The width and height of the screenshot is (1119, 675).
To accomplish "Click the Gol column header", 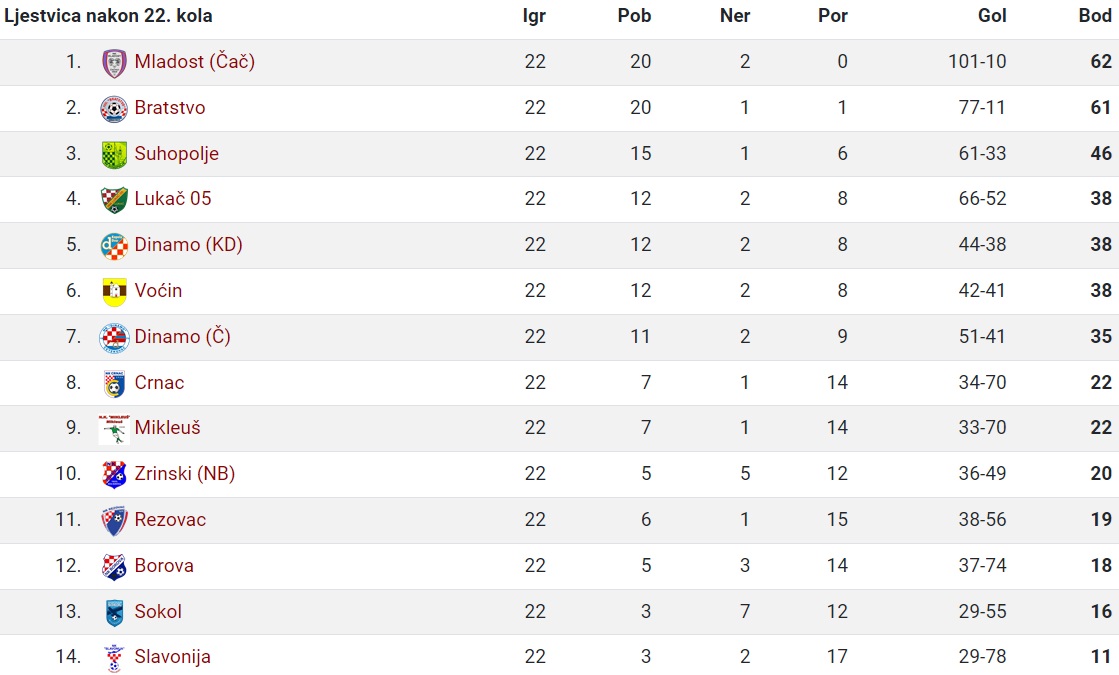I will pos(992,16).
